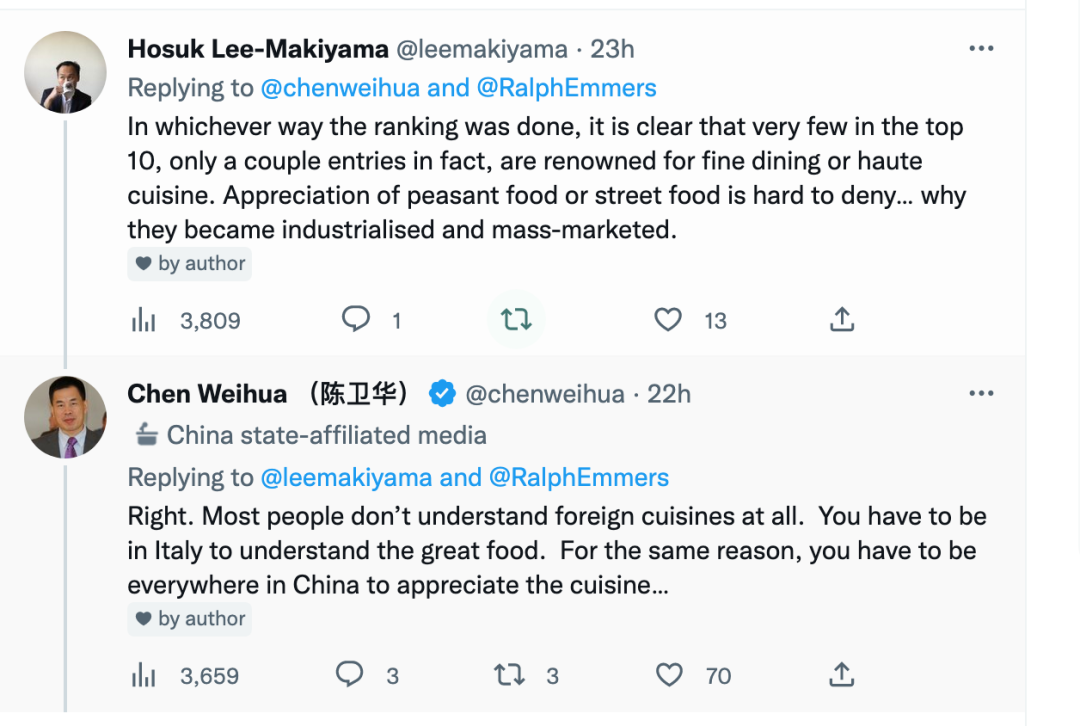Open Hosuk Lee-Makiyama's profile picture
1080x726 pixels.
point(65,72)
